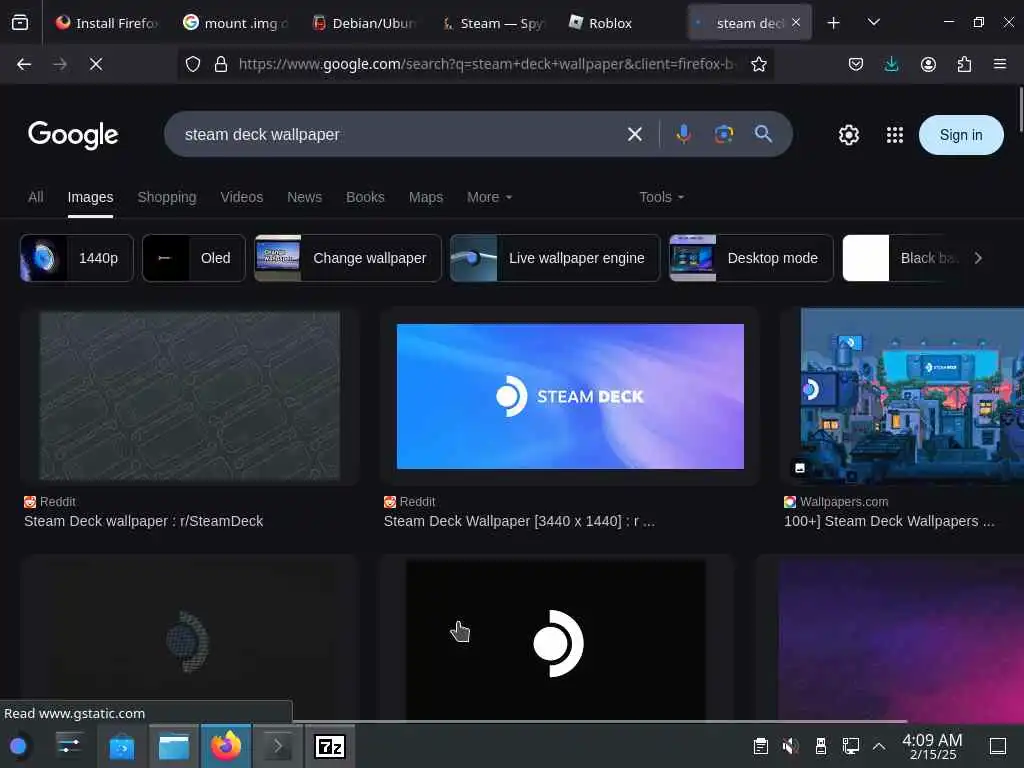Submit search with magnifier icon
The image size is (1024, 768).
point(763,135)
